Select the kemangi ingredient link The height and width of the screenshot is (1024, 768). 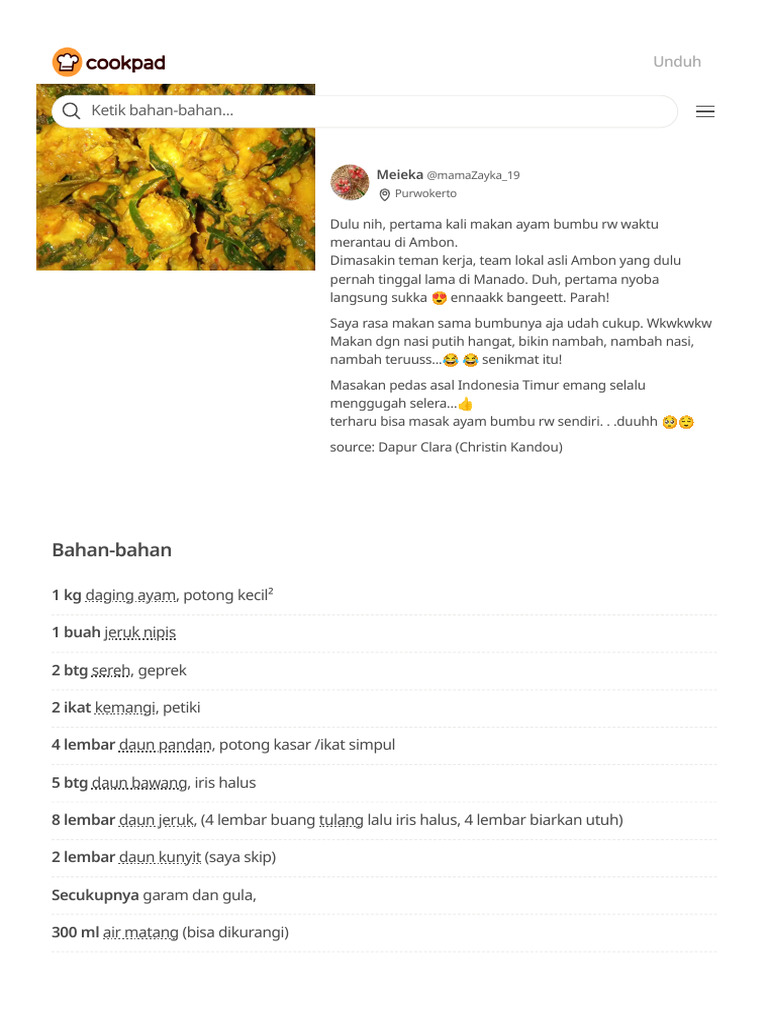[125, 707]
